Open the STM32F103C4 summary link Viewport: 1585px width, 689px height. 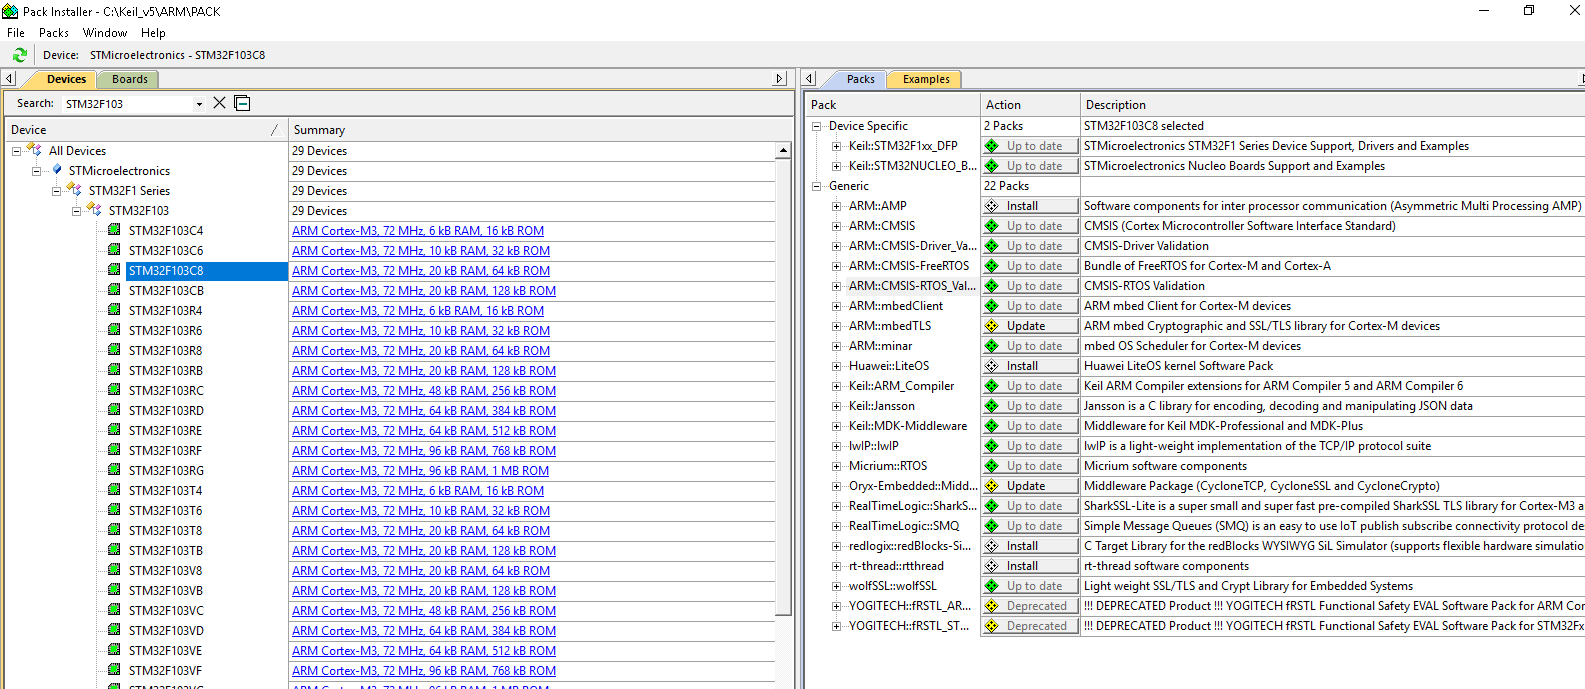point(418,231)
